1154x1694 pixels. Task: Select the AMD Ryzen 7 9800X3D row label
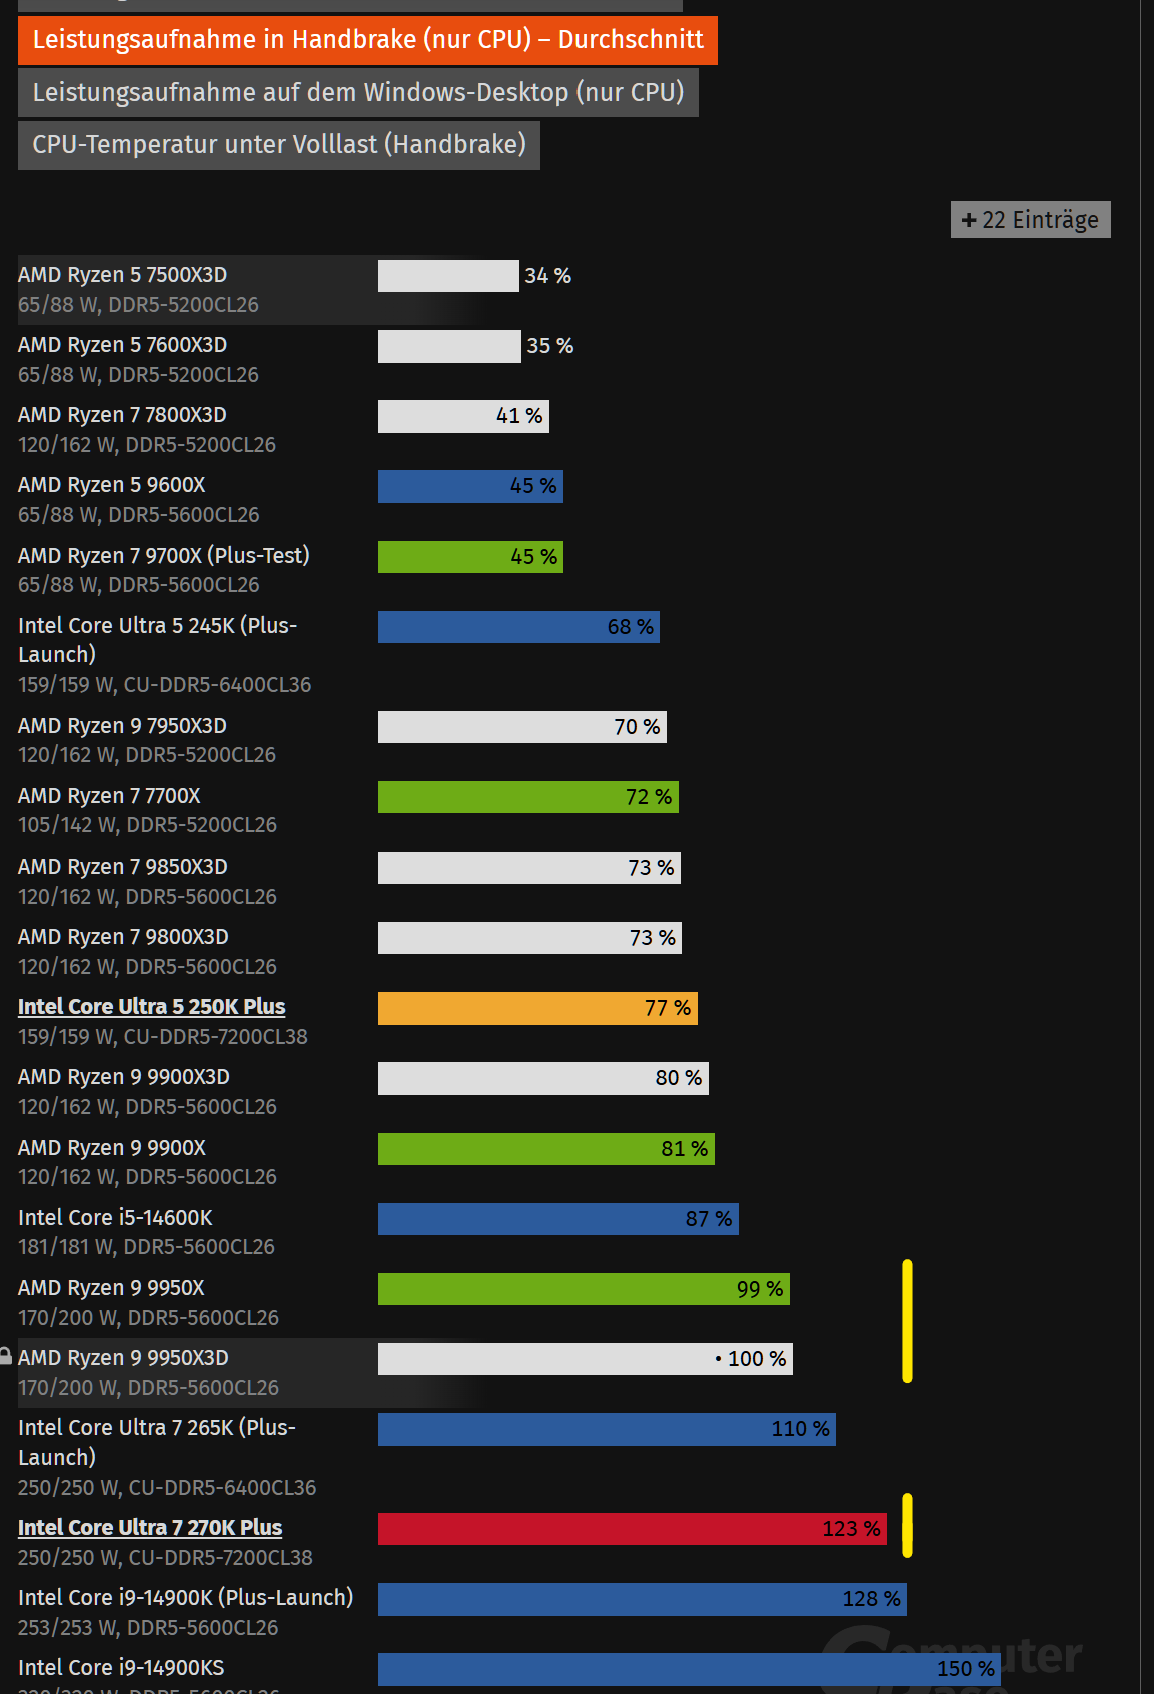point(123,937)
